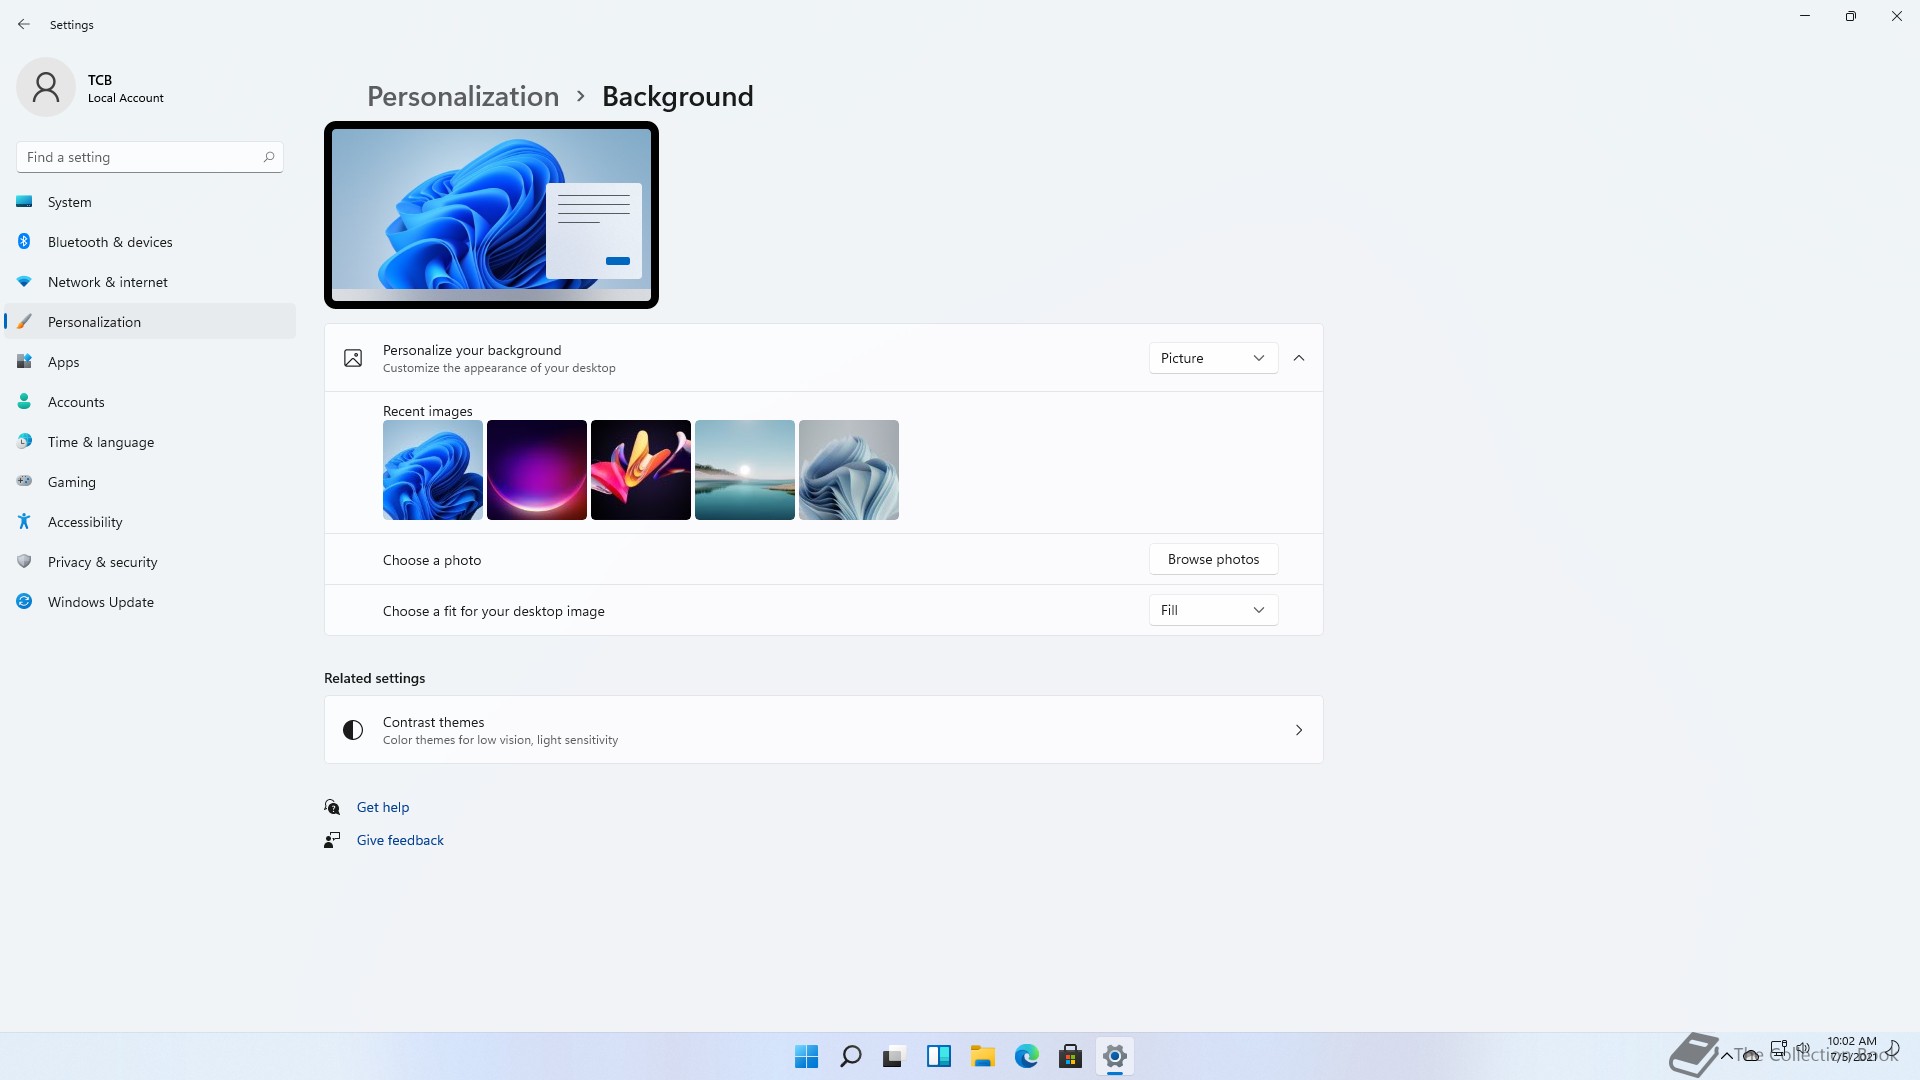
Task: Open Accounts settings category
Action: click(x=150, y=402)
